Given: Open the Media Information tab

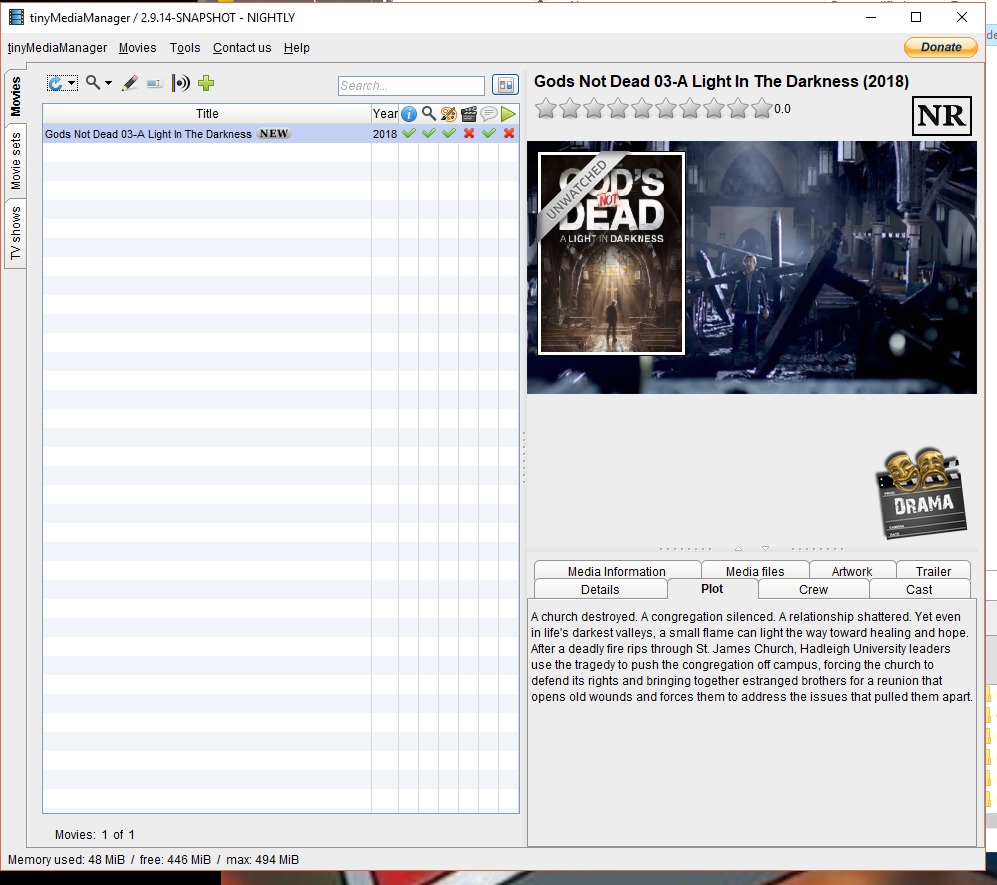Looking at the screenshot, I should pos(617,571).
